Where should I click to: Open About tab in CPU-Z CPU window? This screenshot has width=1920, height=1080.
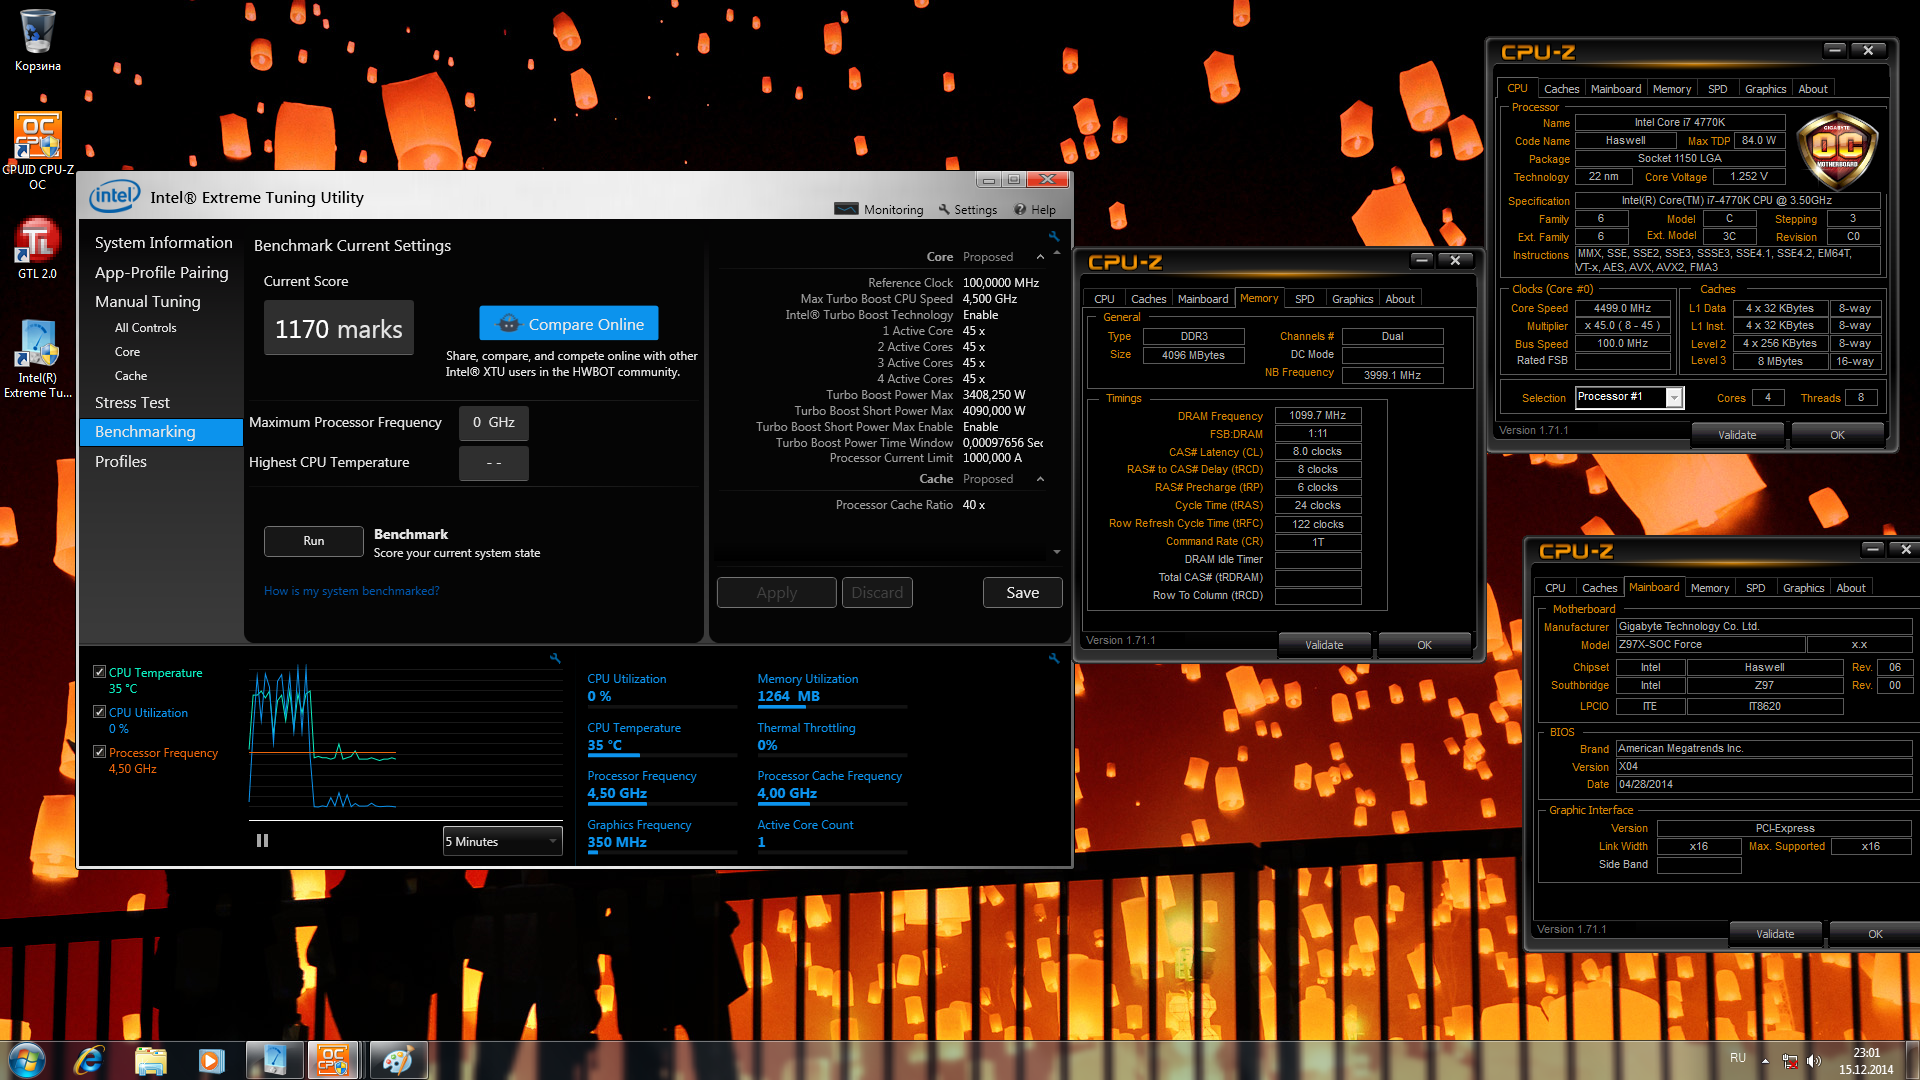coord(1812,89)
